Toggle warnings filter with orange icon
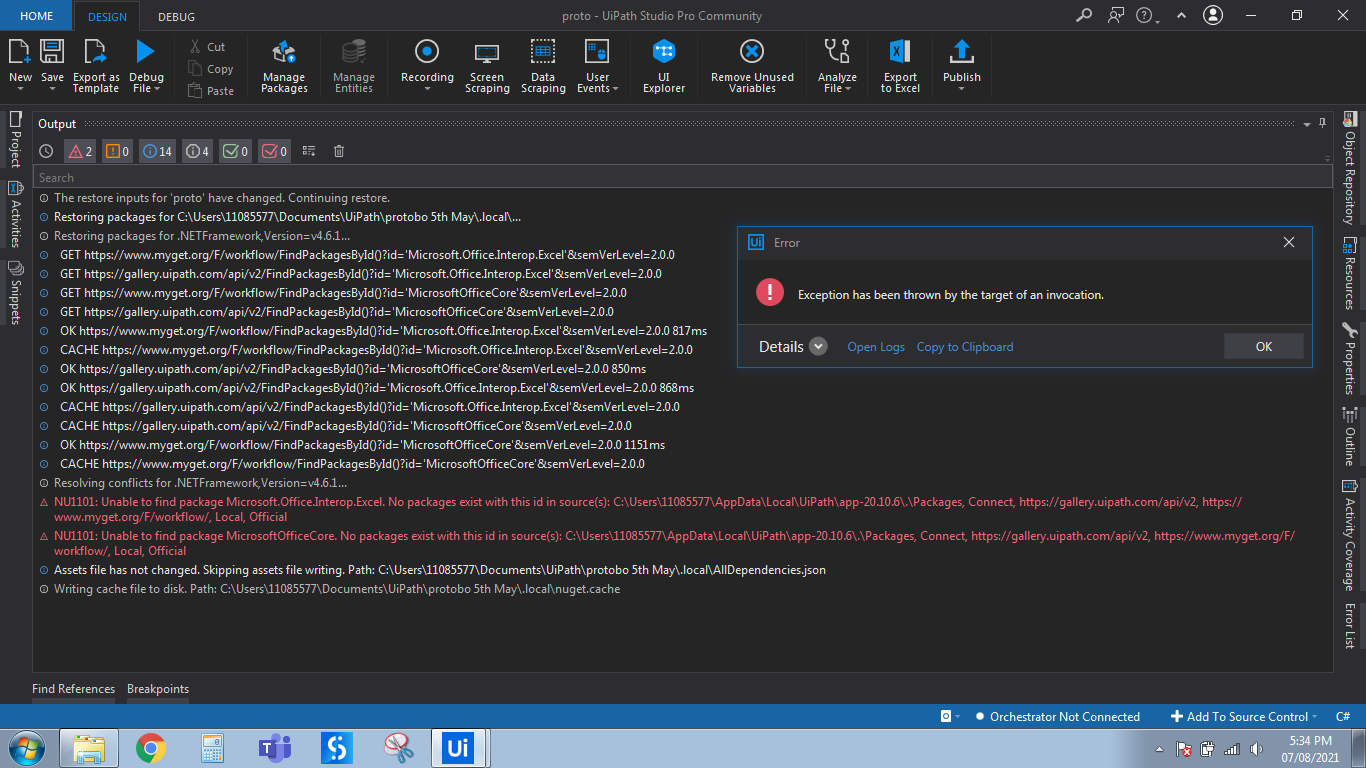 (117, 151)
